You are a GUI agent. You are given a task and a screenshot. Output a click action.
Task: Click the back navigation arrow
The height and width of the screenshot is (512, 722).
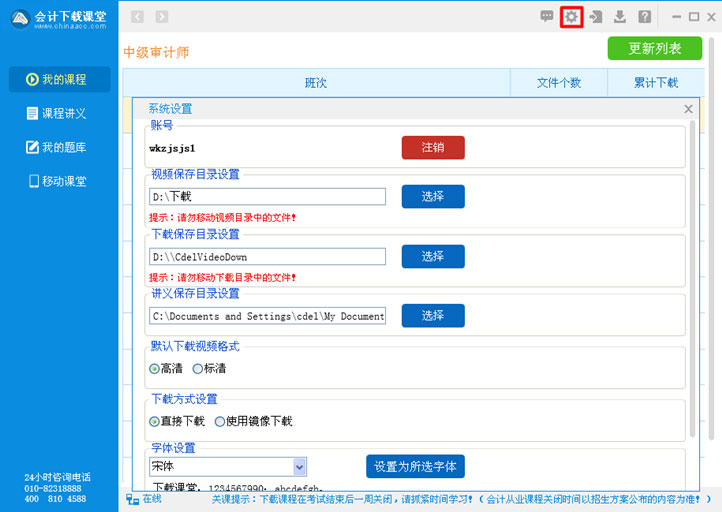pos(138,16)
